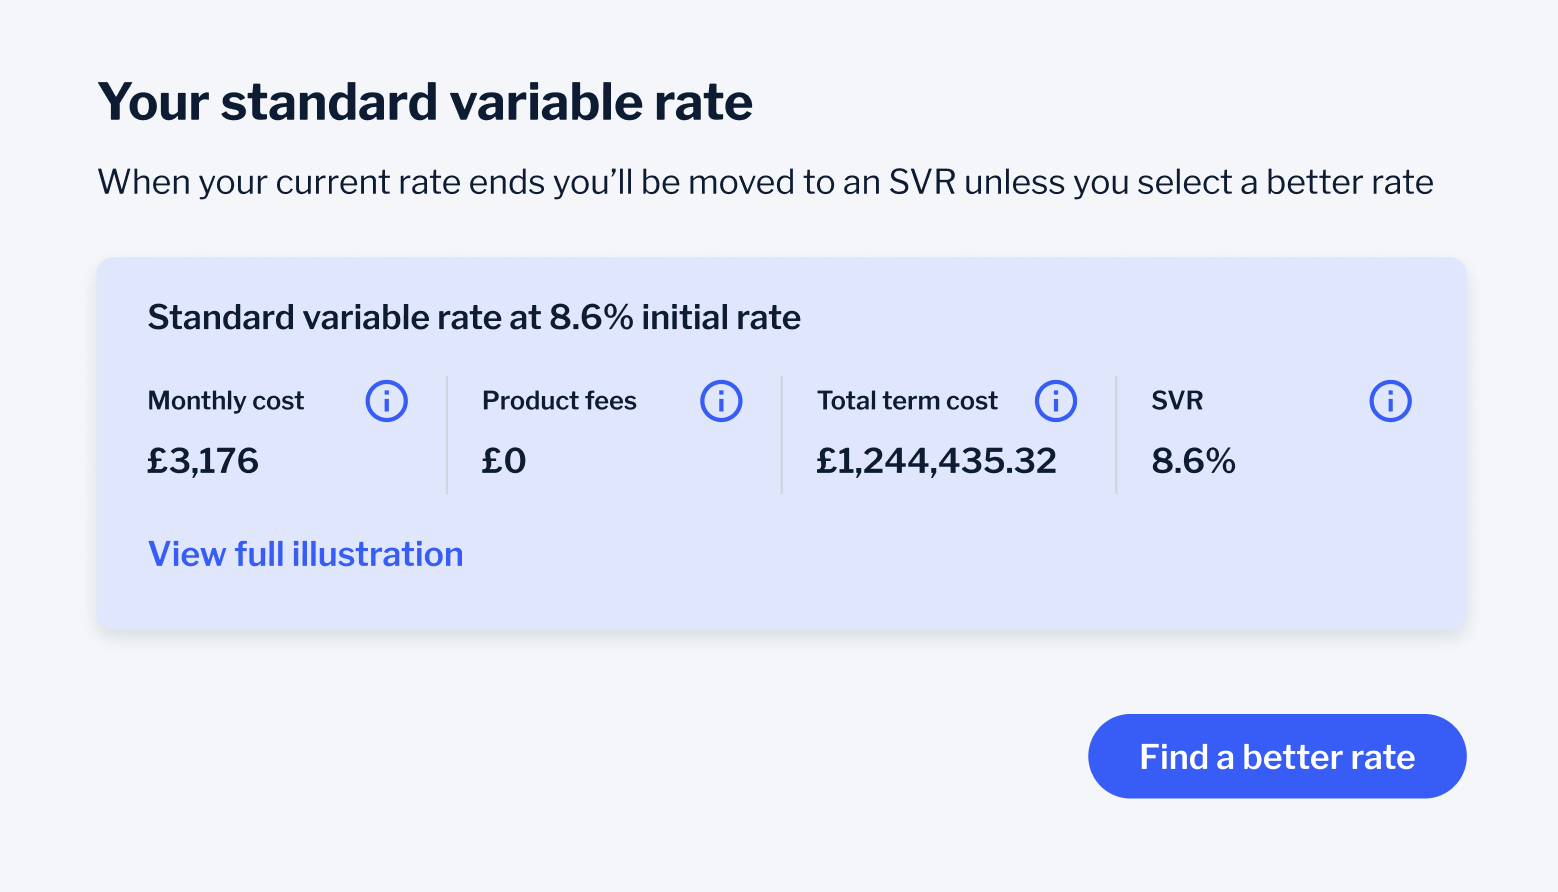This screenshot has width=1558, height=892.
Task: Click the Standard variable rate card heading
Action: pos(474,317)
